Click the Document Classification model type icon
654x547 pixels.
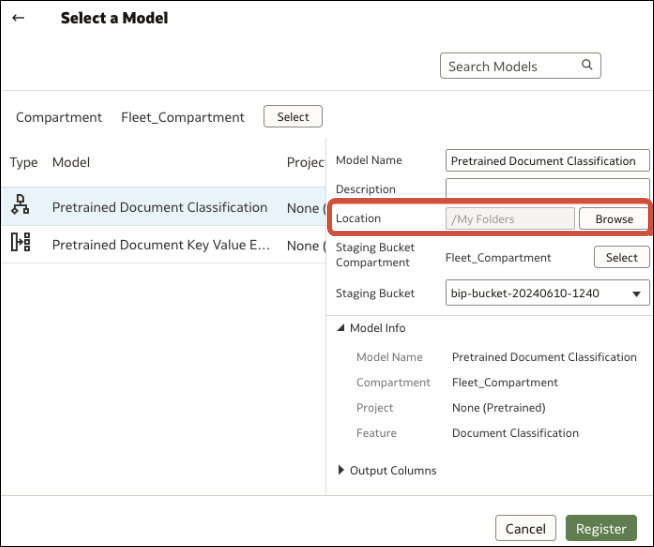tap(20, 207)
